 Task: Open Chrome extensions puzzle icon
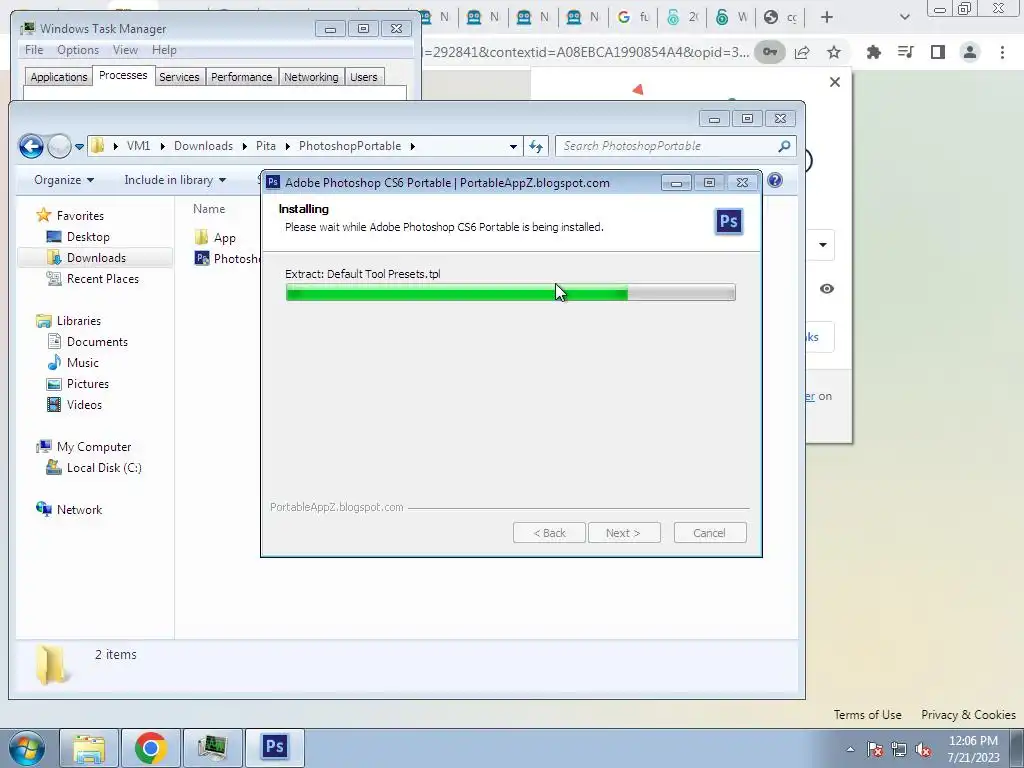pos(874,52)
